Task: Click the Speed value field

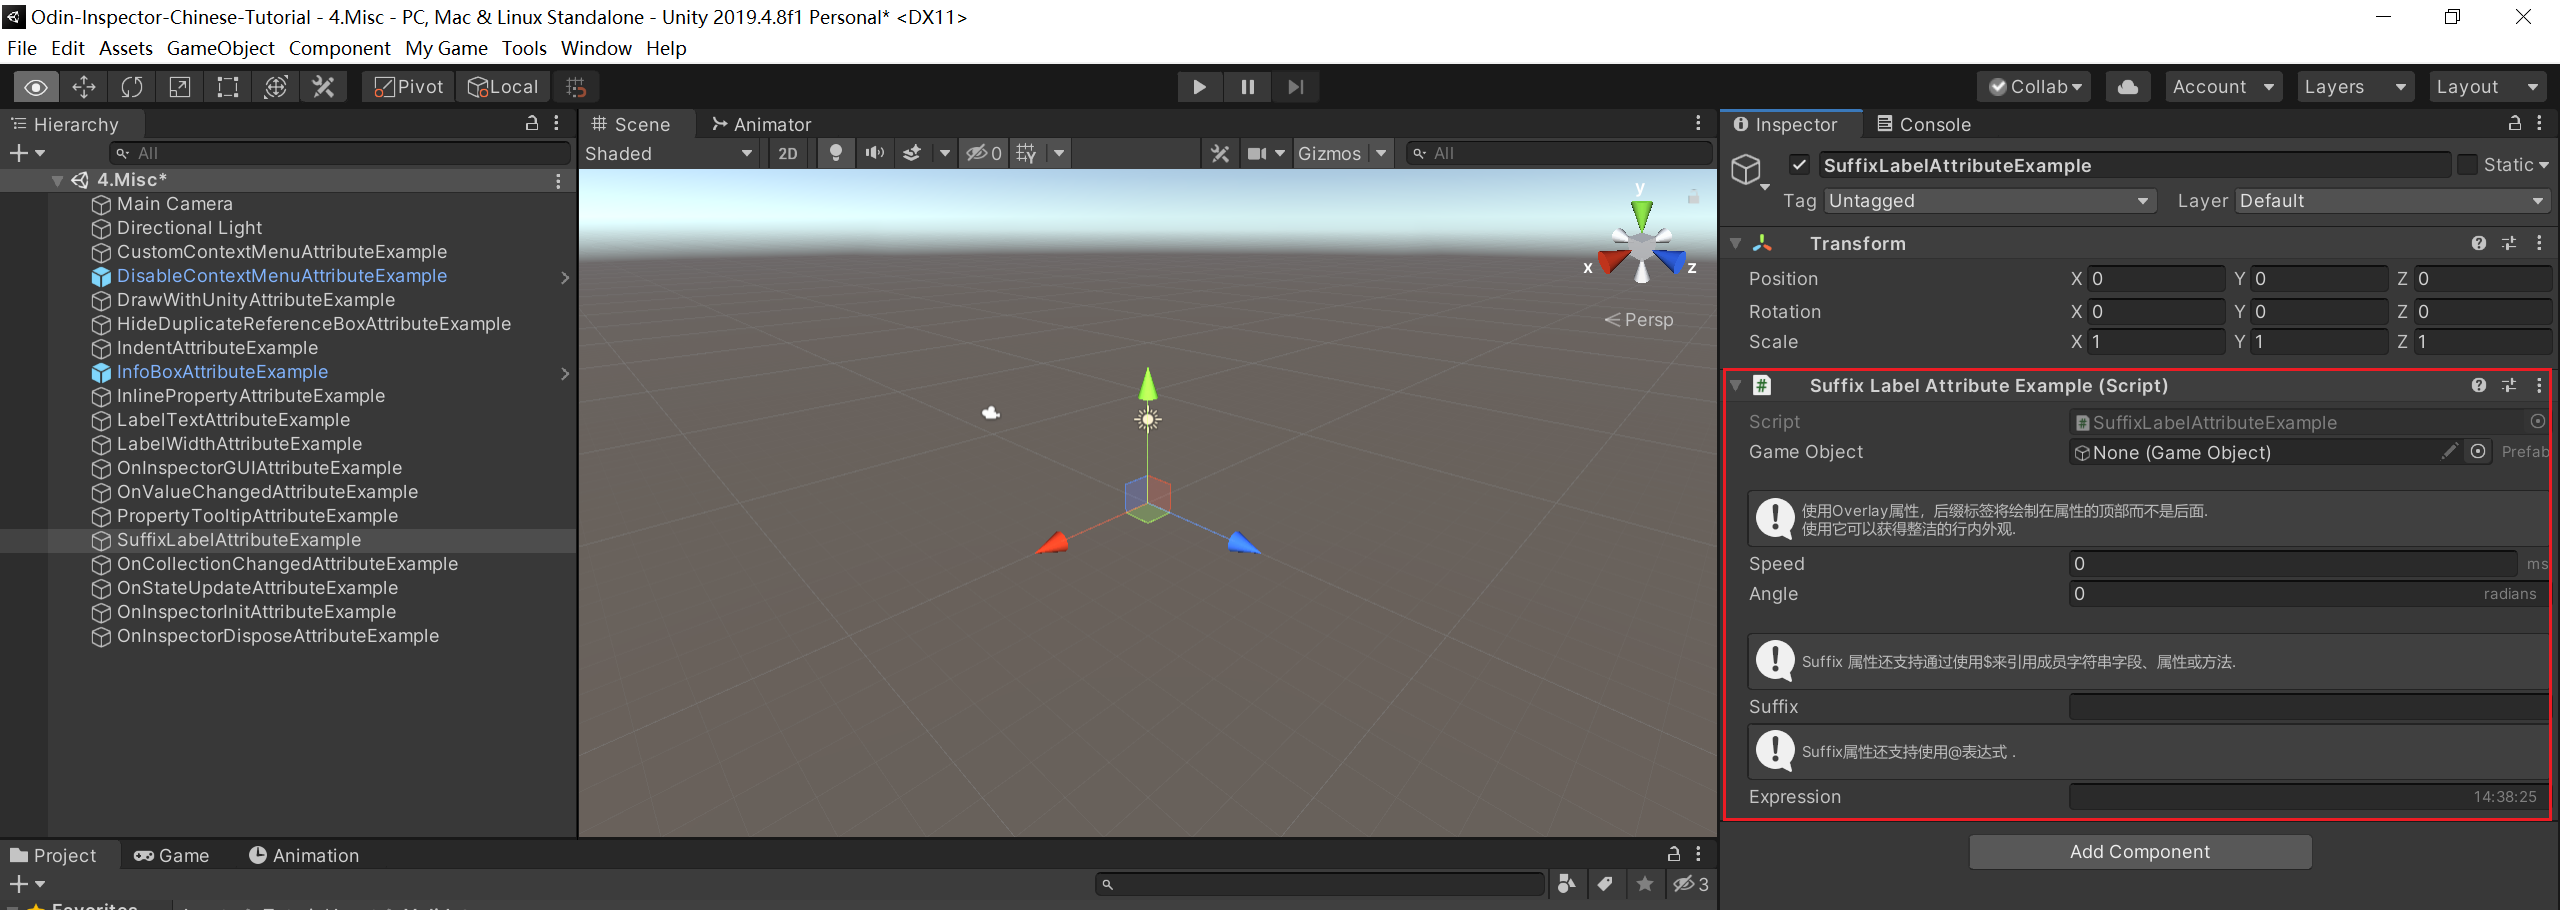Action: pyautogui.click(x=2292, y=564)
